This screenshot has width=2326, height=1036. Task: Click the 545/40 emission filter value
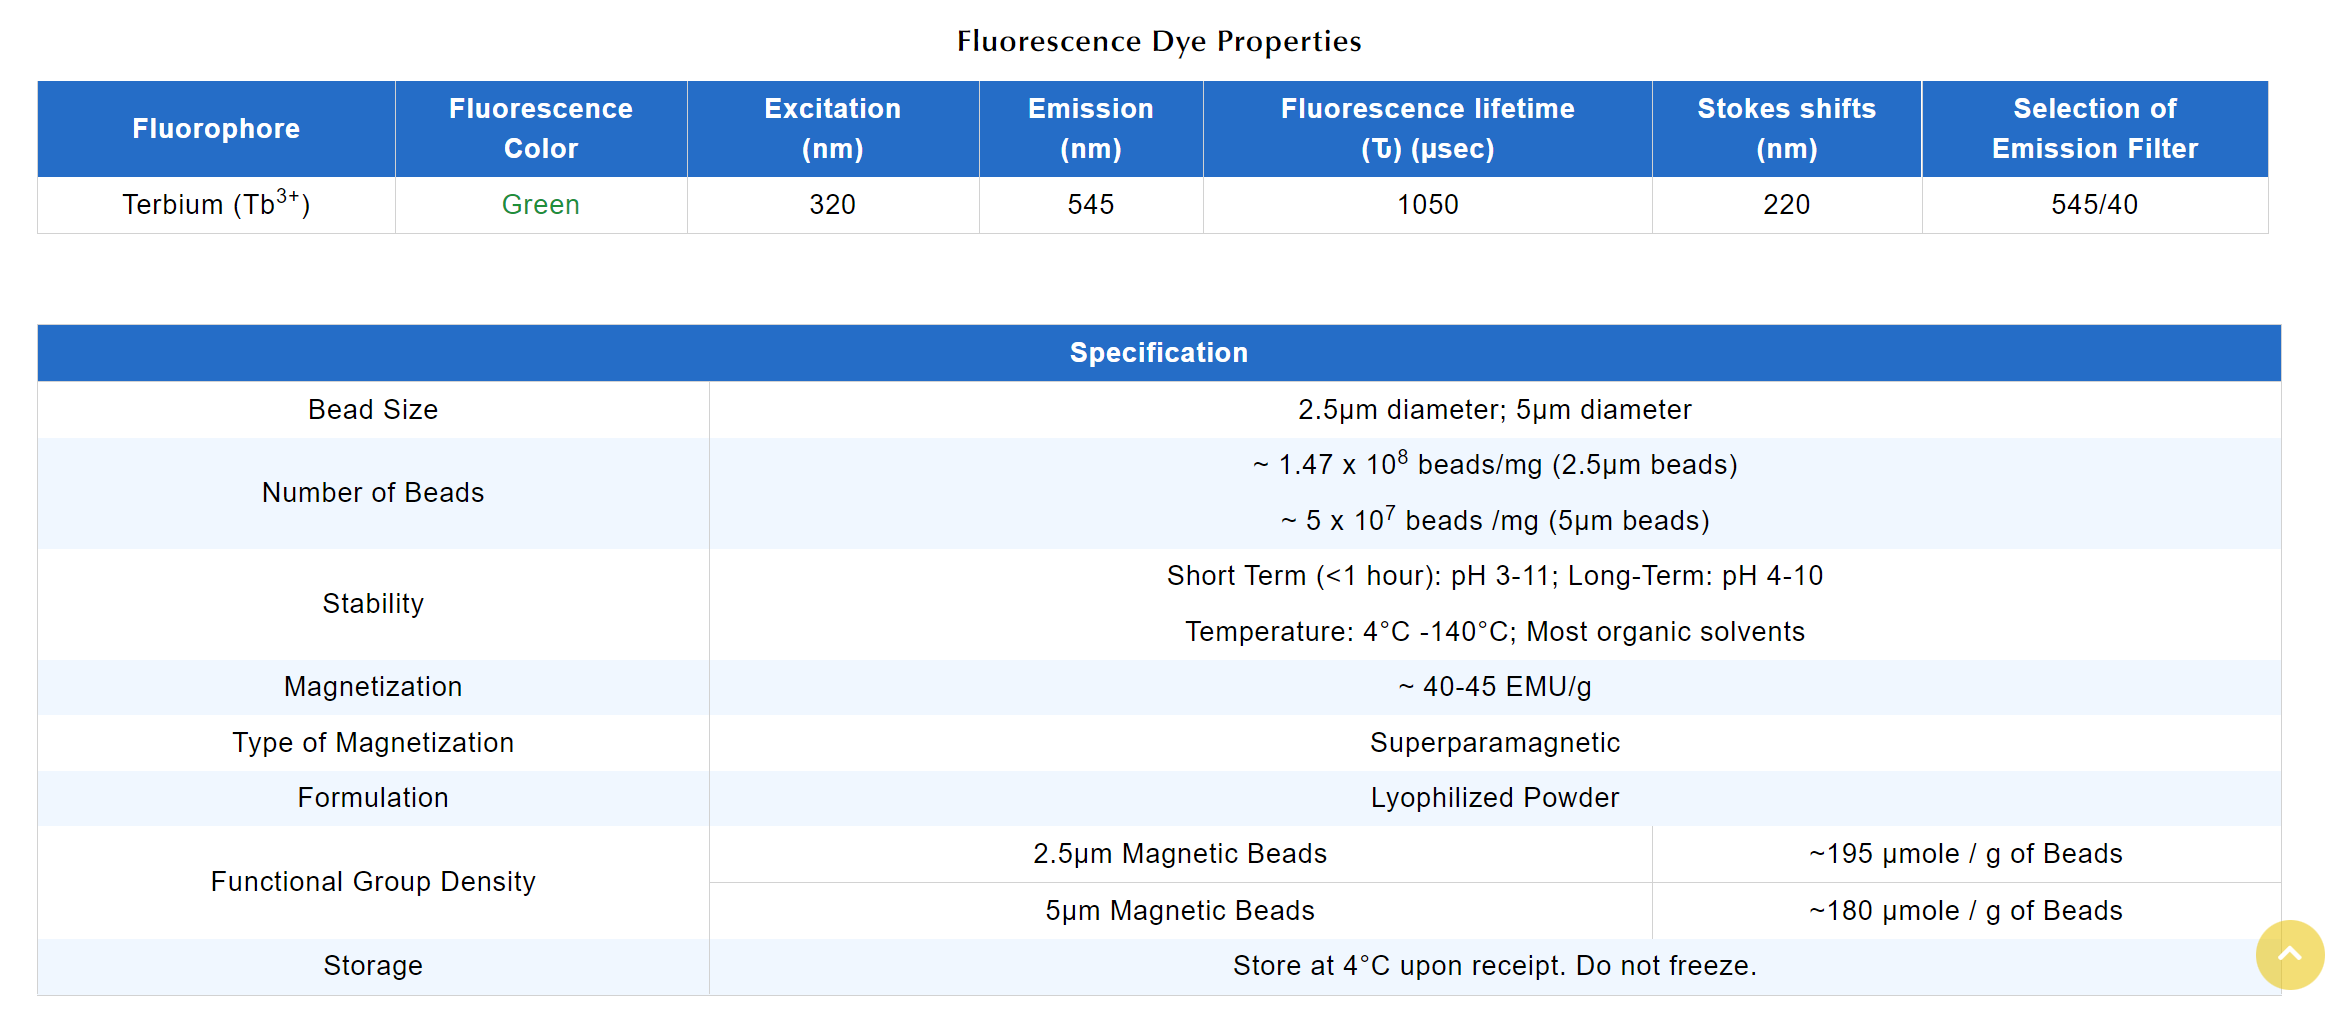coord(2094,205)
